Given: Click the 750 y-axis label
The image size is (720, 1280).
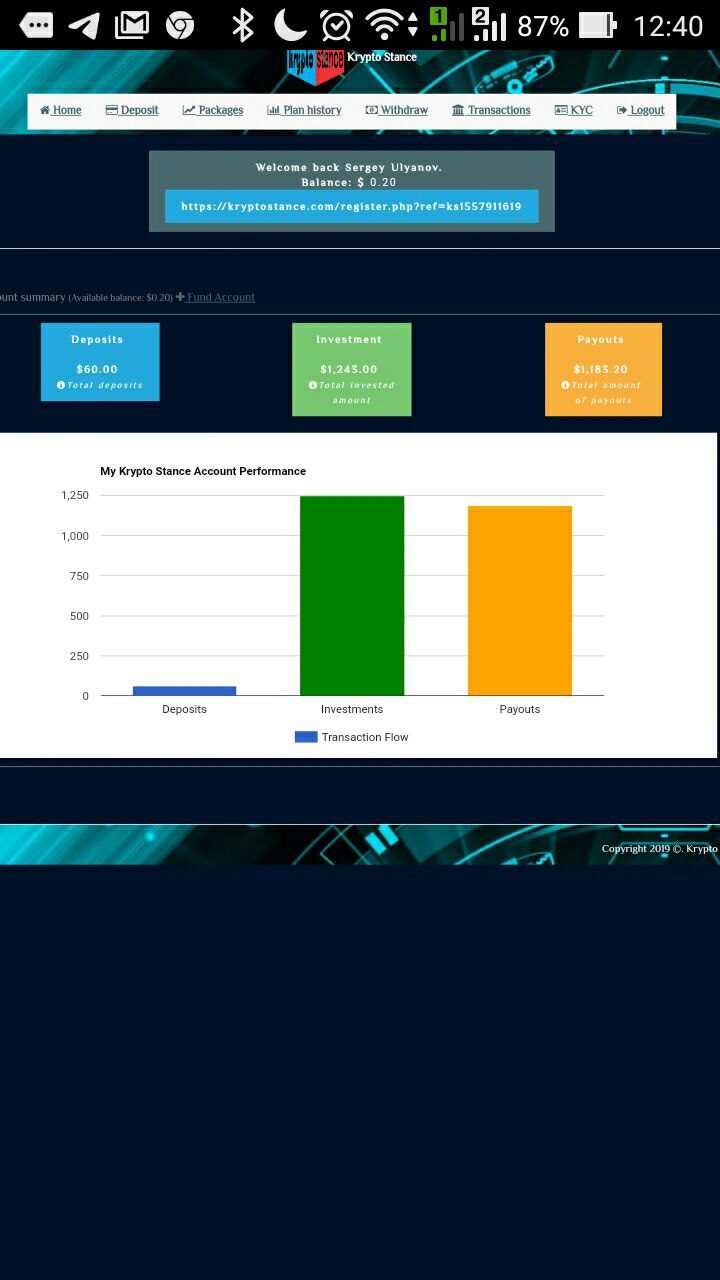Looking at the screenshot, I should pos(79,576).
